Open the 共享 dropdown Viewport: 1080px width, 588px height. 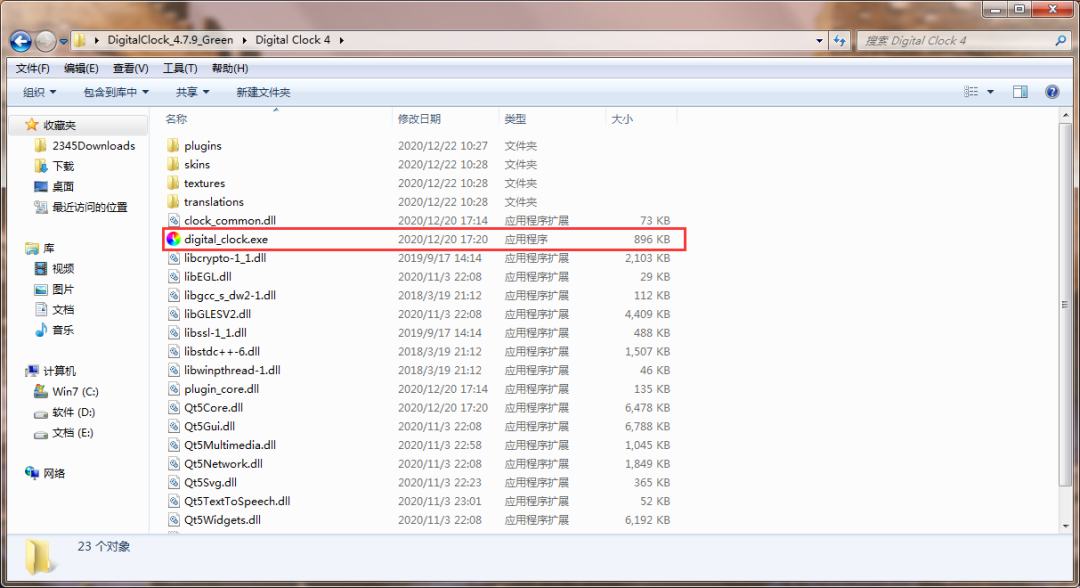(x=192, y=92)
